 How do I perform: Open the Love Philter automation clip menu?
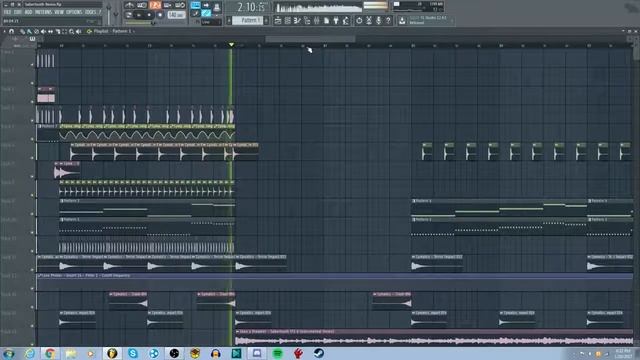point(40,276)
